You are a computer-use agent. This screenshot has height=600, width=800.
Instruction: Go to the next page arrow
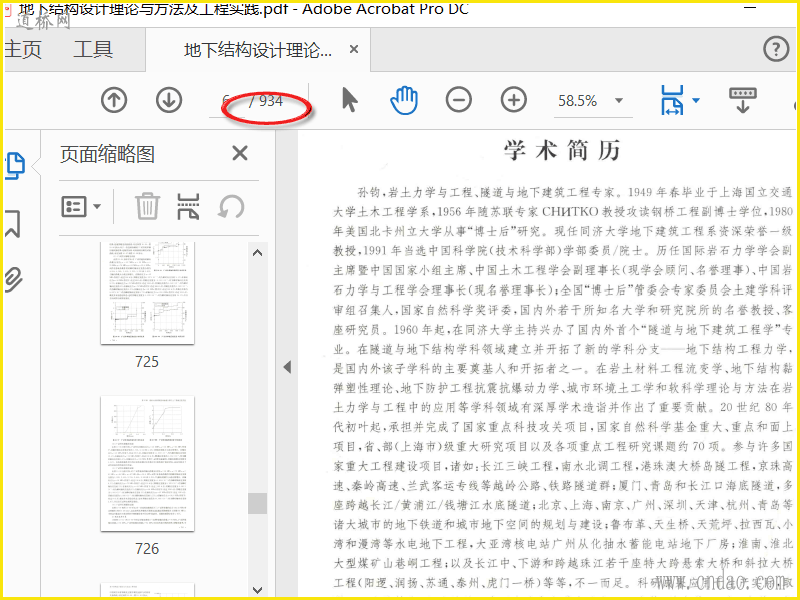click(x=169, y=101)
